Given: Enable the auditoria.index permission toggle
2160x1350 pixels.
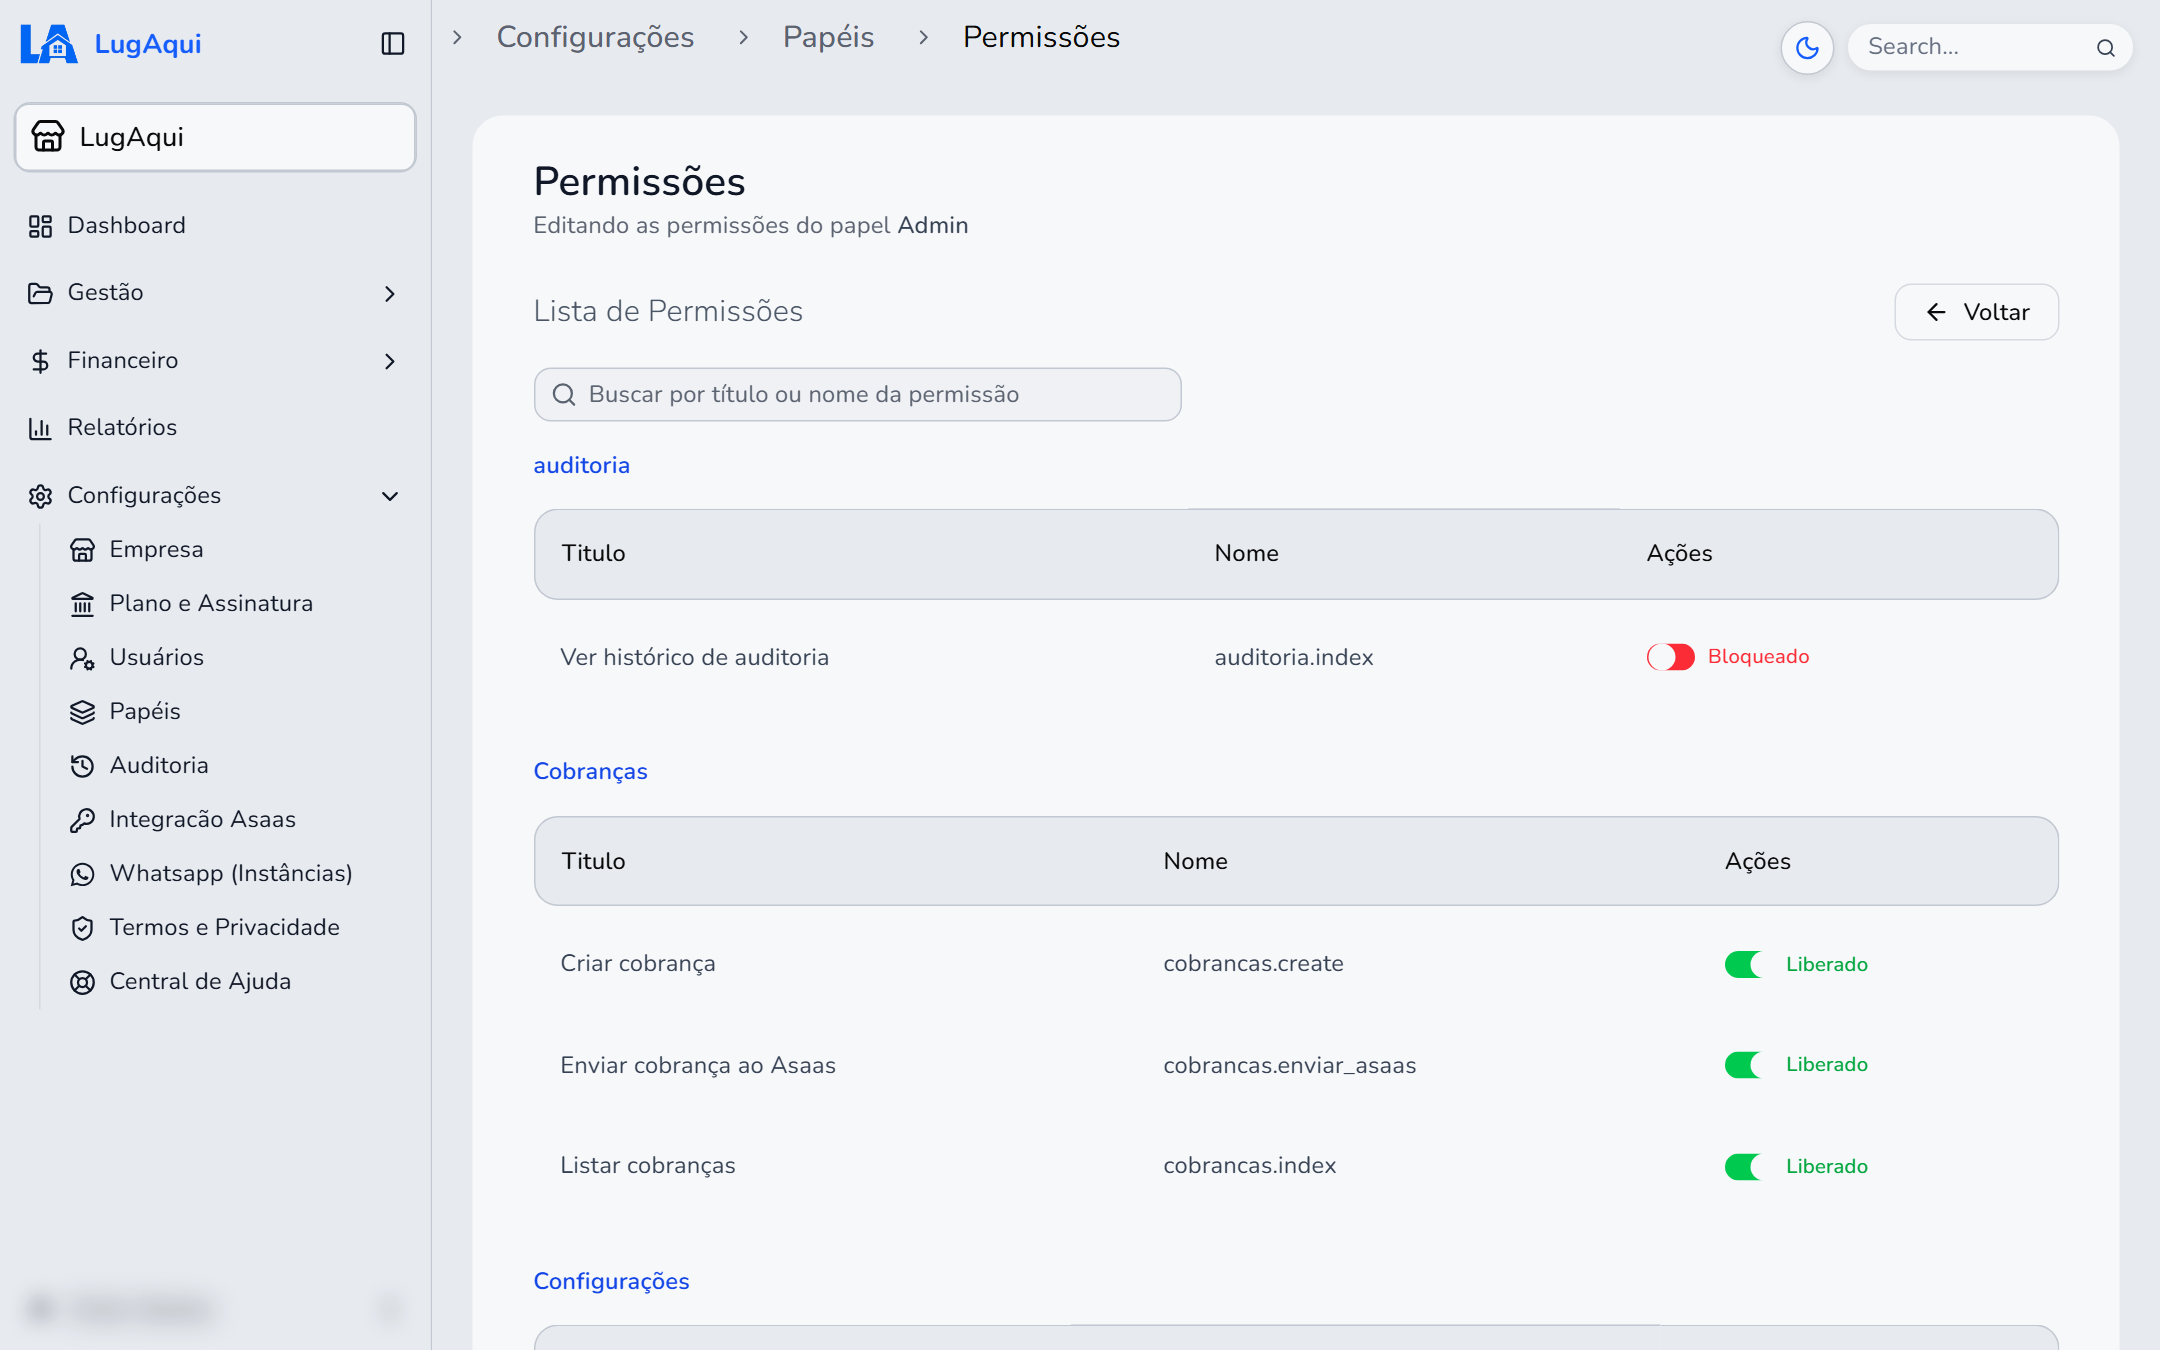Looking at the screenshot, I should (x=1670, y=657).
